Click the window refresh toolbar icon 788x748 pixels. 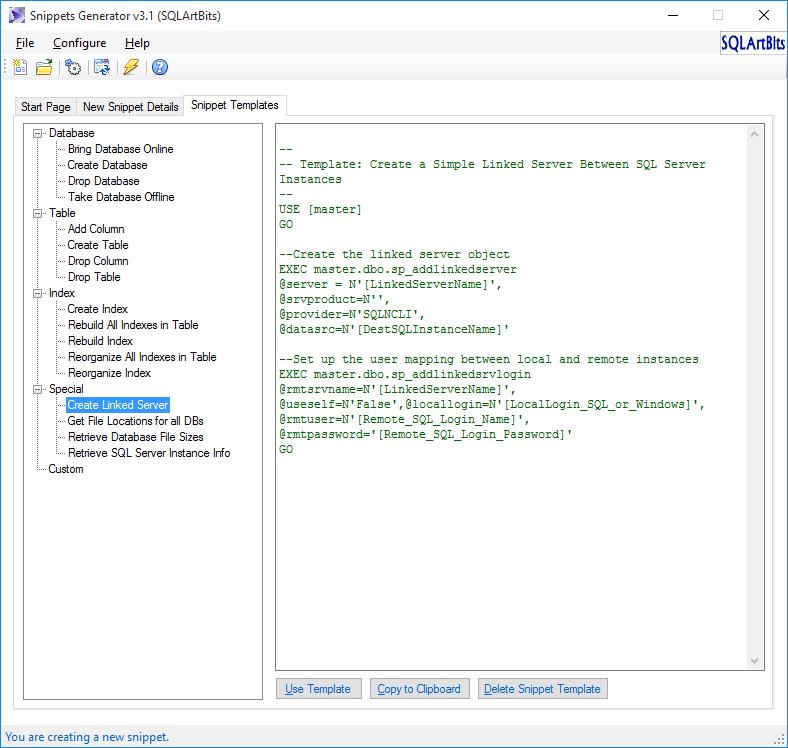[x=101, y=67]
